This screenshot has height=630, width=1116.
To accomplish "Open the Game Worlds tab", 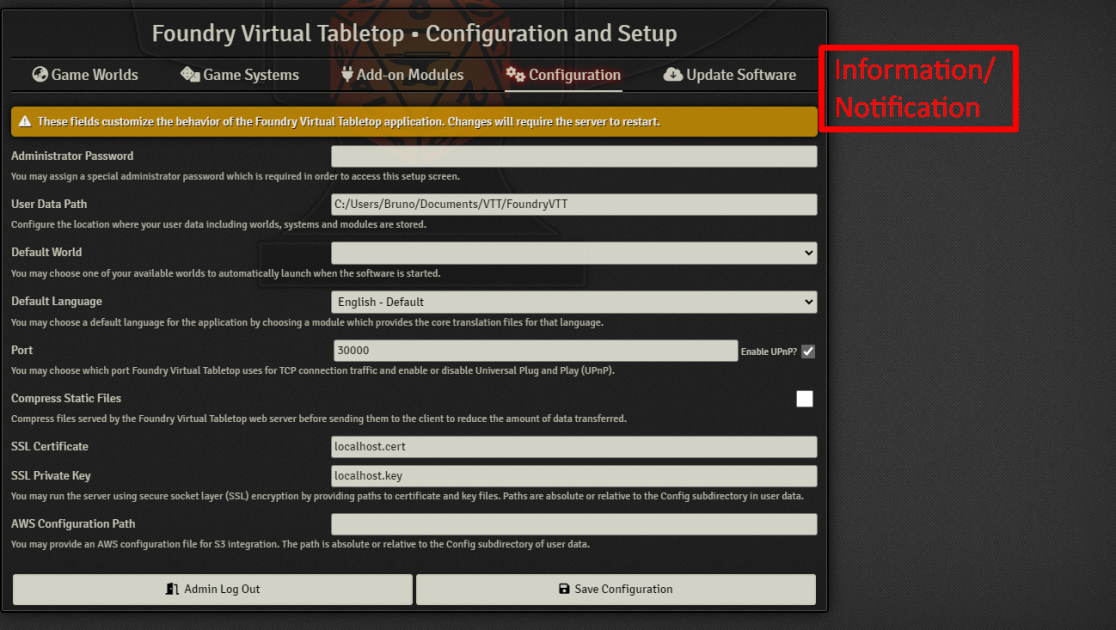I will [x=85, y=75].
